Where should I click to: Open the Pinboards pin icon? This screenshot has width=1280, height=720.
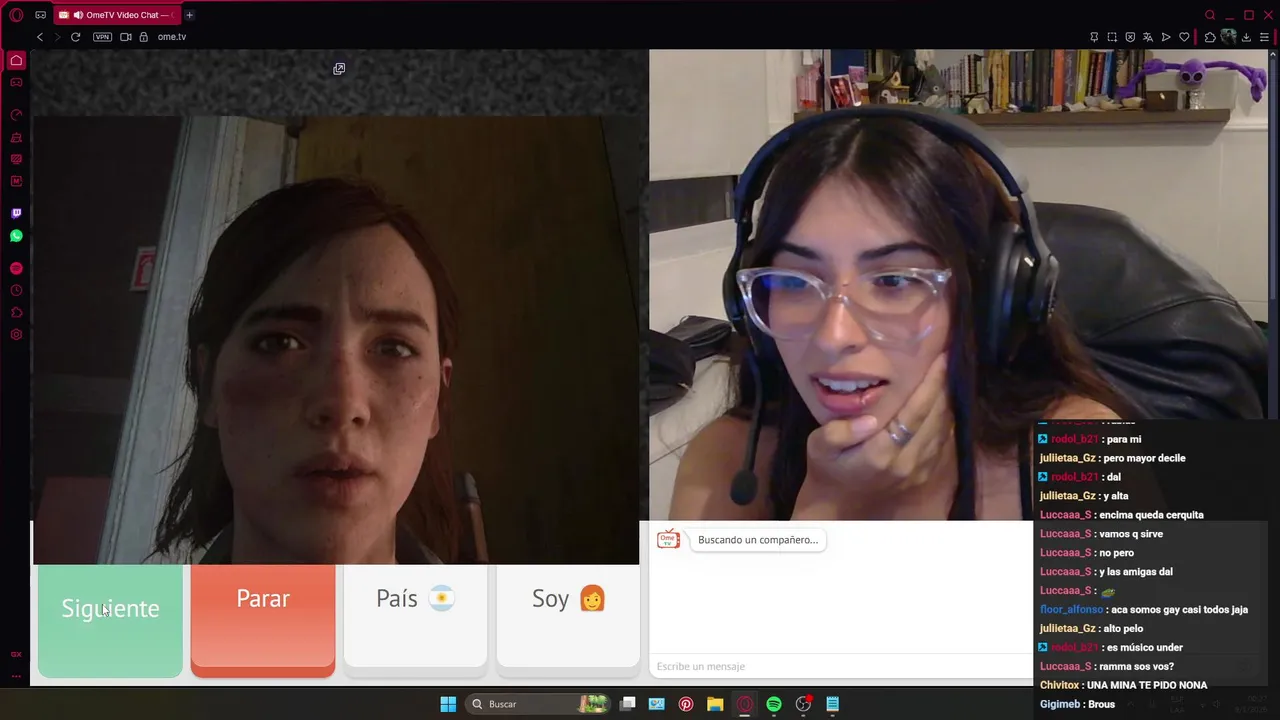pyautogui.click(x=1094, y=37)
